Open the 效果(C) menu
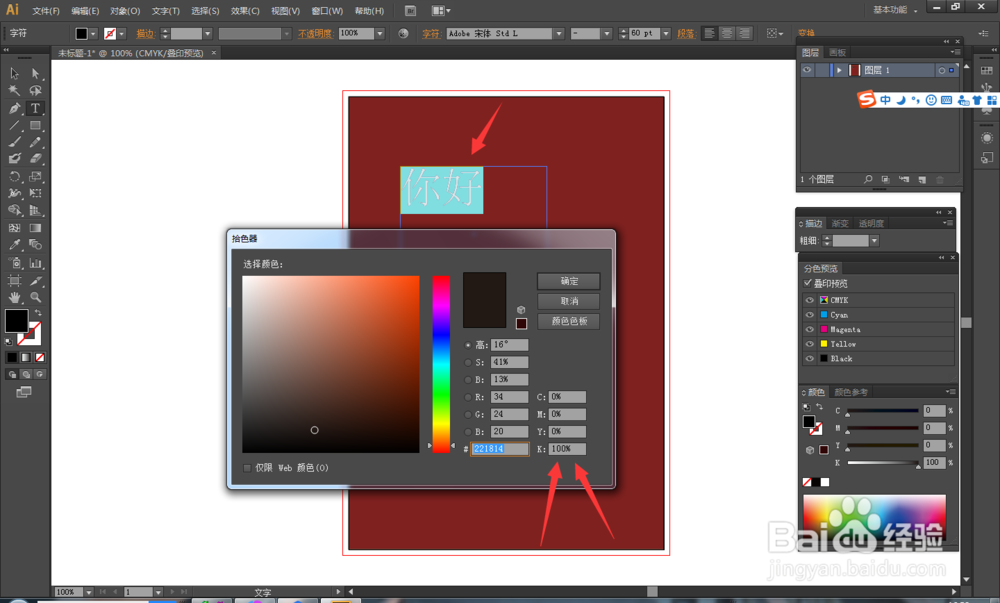 point(245,11)
